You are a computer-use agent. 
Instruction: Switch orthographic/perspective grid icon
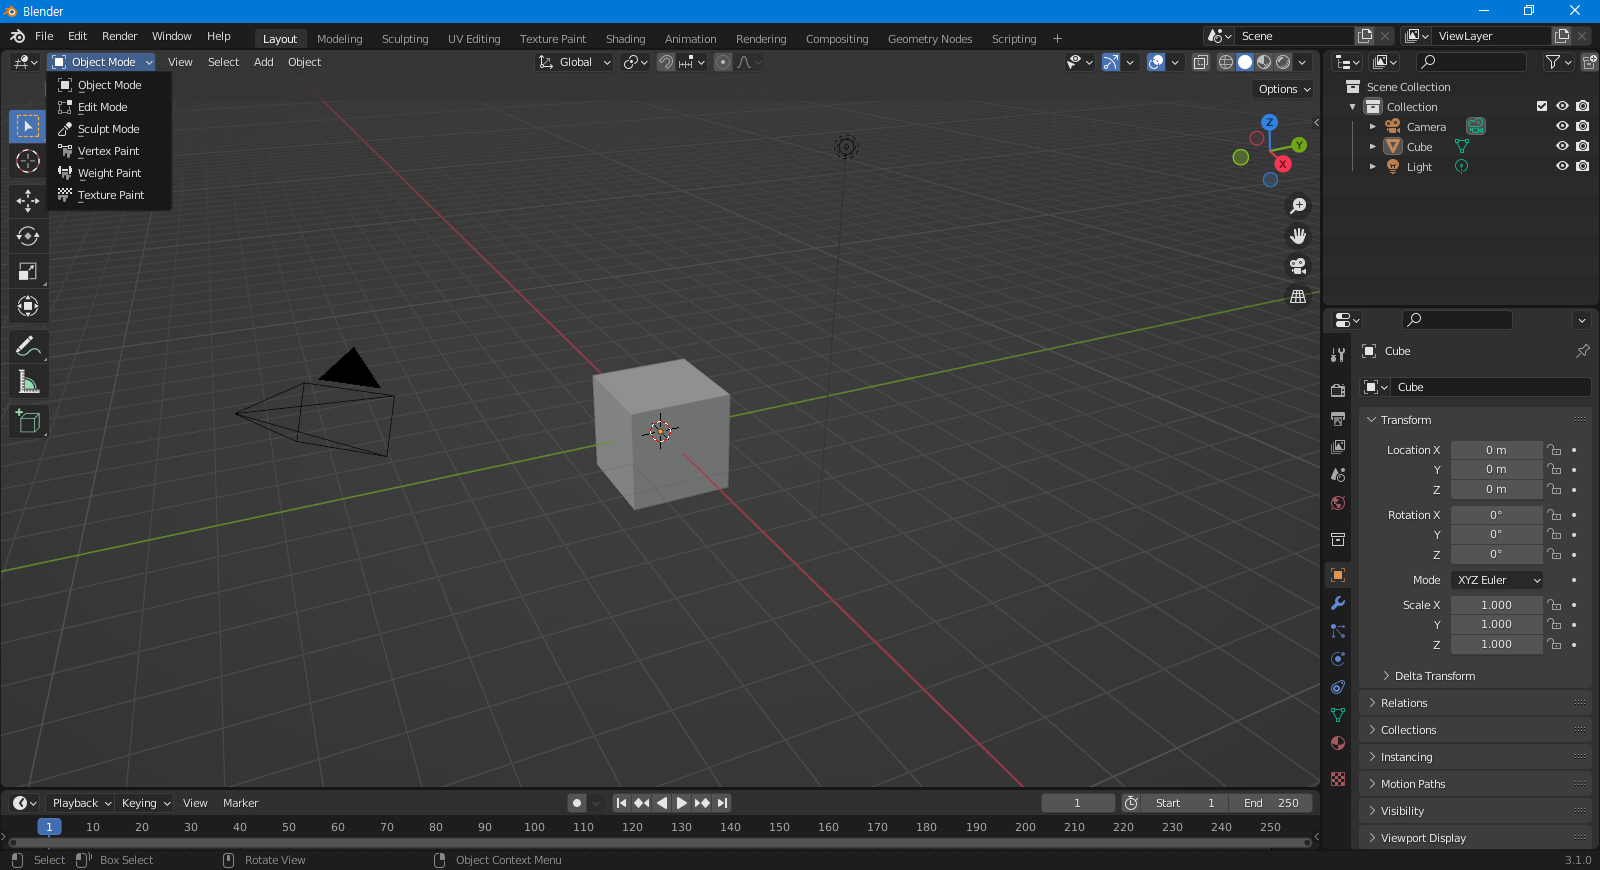point(1298,296)
